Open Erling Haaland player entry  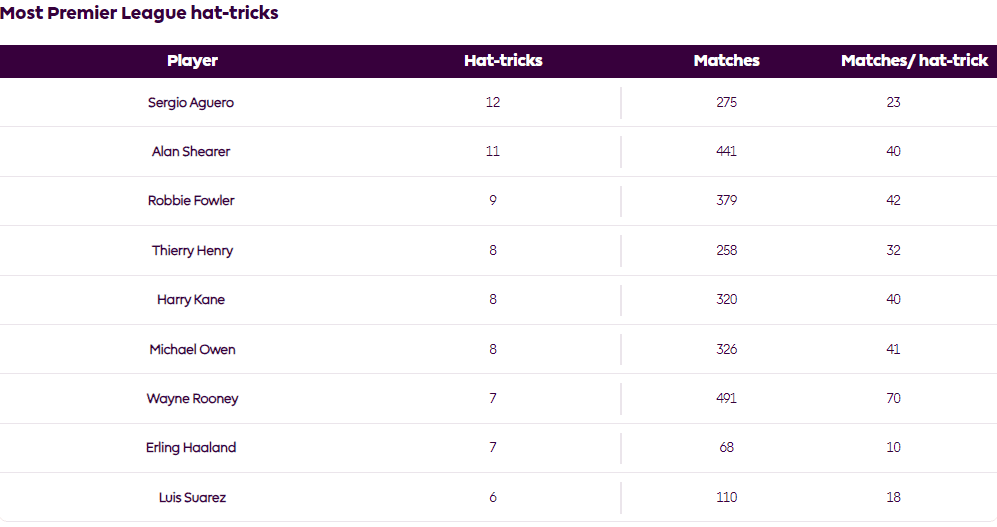click(x=191, y=448)
